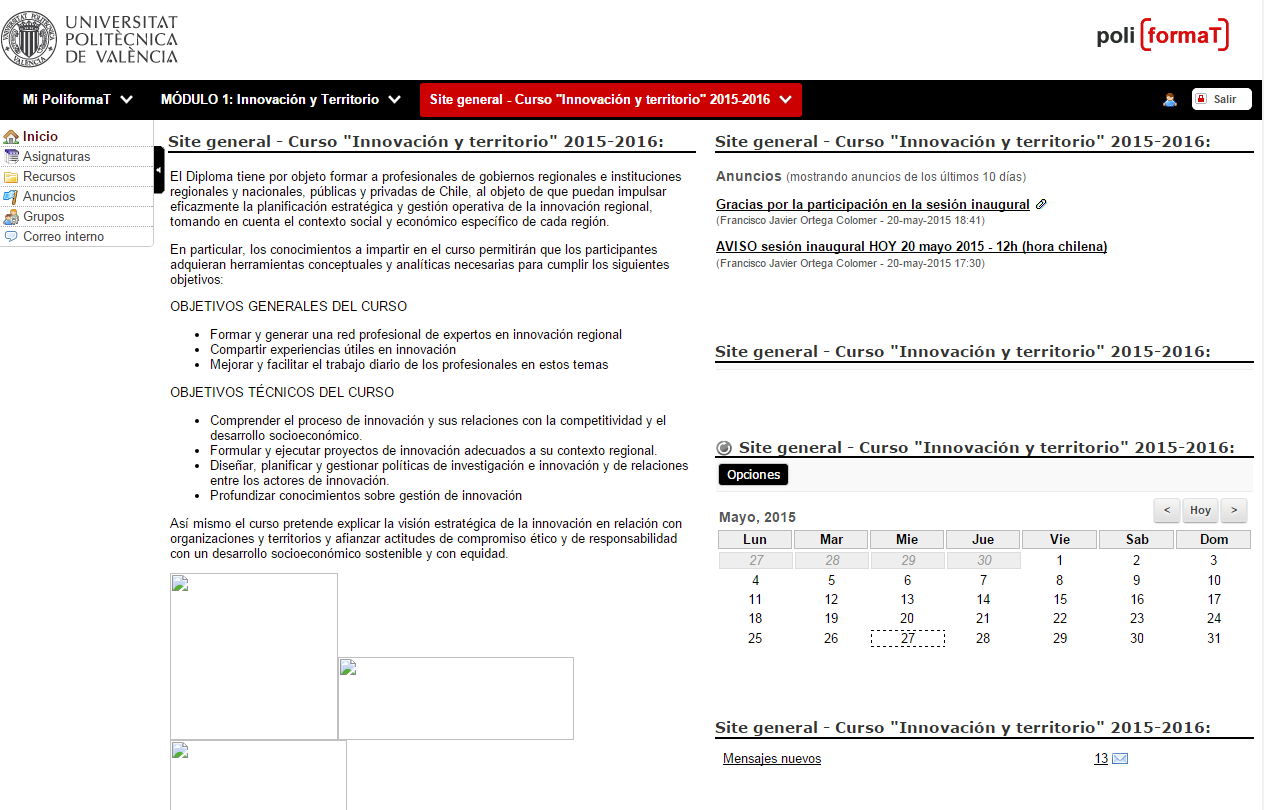Viewport: 1264px width, 810px height.
Task: Click the Recursos folder icon
Action: point(12,177)
